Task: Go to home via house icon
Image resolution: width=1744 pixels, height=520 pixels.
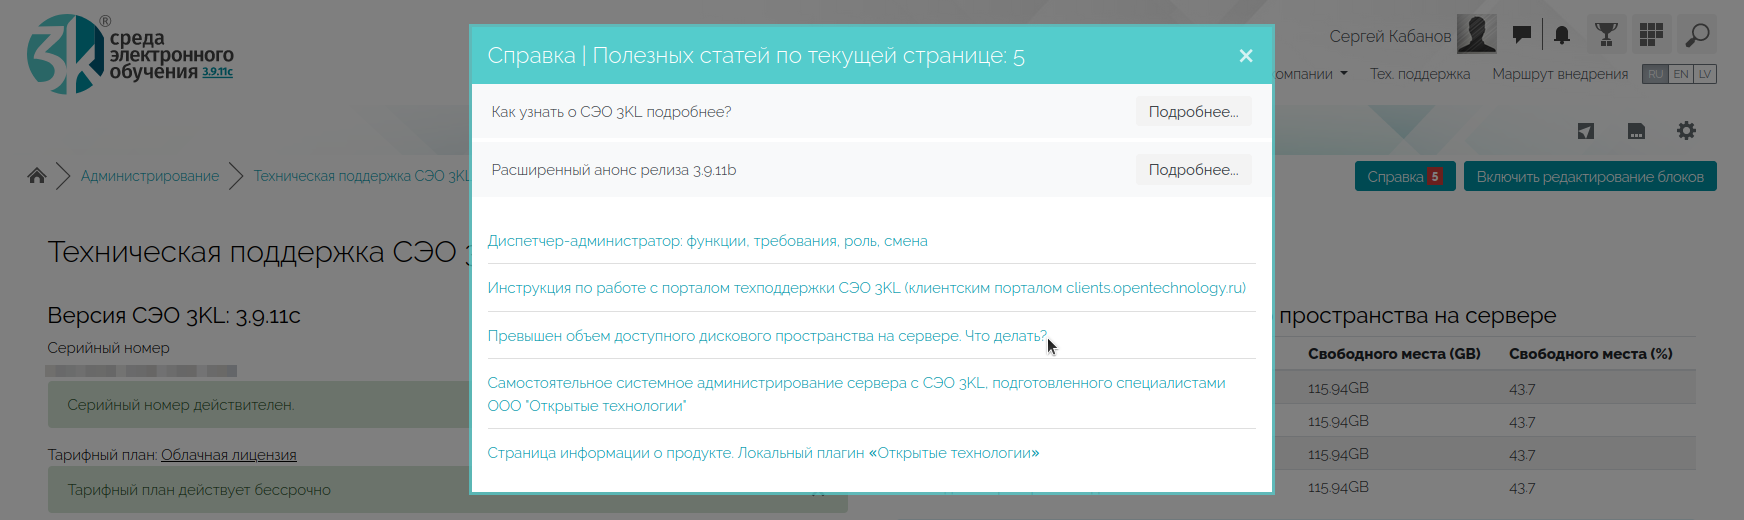Action: [37, 176]
